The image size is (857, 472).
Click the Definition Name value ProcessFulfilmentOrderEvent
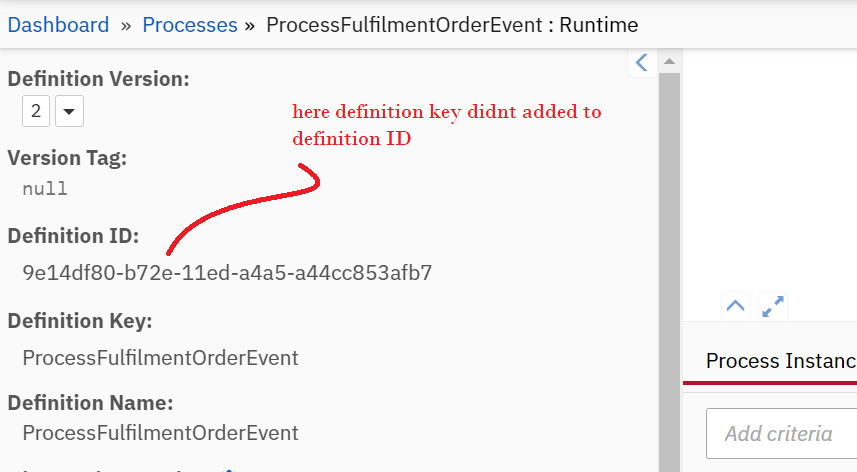click(x=160, y=433)
